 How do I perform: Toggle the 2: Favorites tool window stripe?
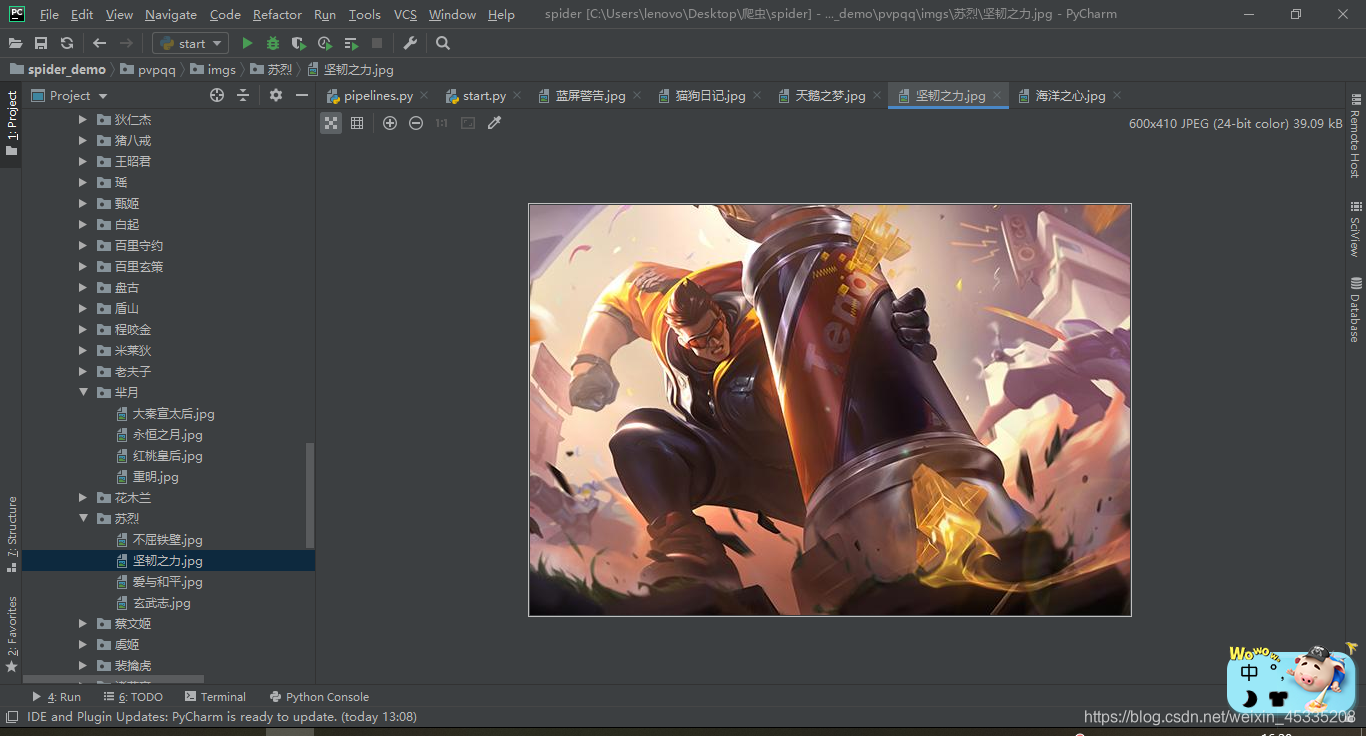pyautogui.click(x=11, y=634)
